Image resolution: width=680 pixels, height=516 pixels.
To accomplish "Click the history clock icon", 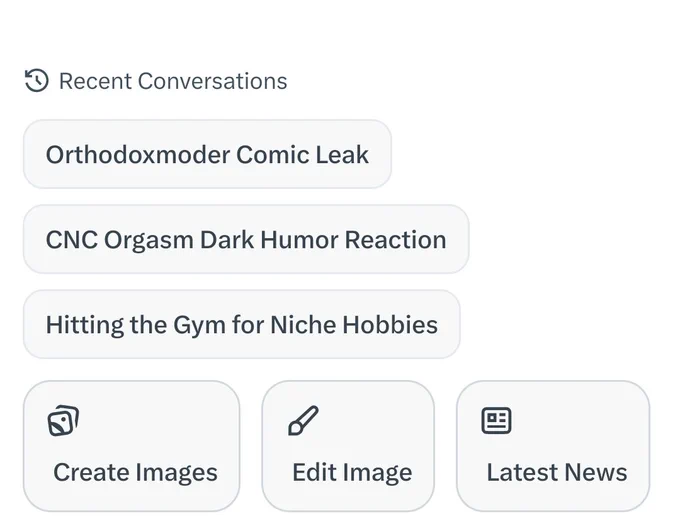I will point(37,81).
